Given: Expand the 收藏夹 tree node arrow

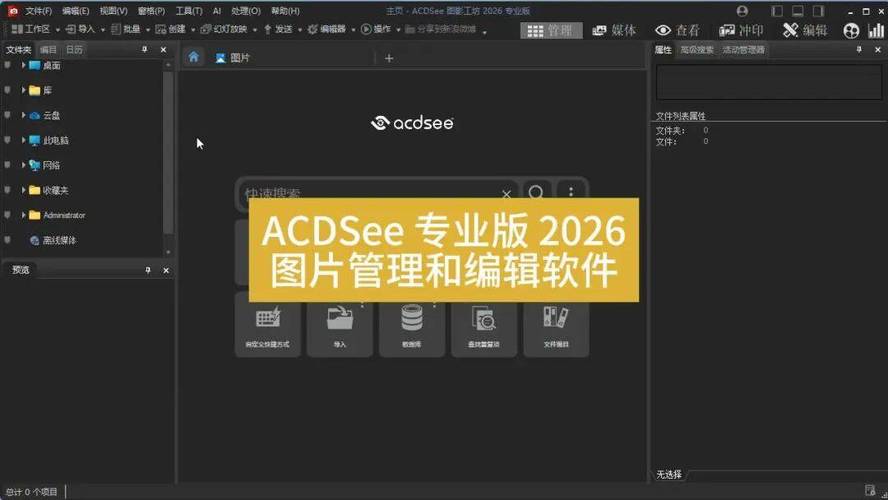Looking at the screenshot, I should 23,190.
